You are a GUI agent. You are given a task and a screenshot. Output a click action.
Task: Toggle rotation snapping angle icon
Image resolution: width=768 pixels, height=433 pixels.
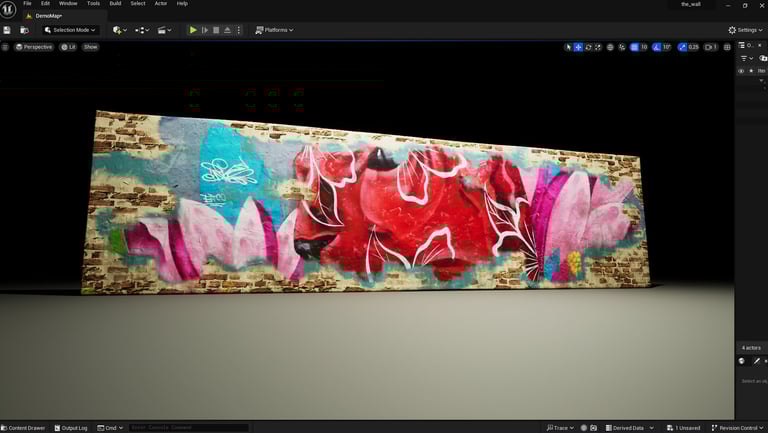[656, 47]
